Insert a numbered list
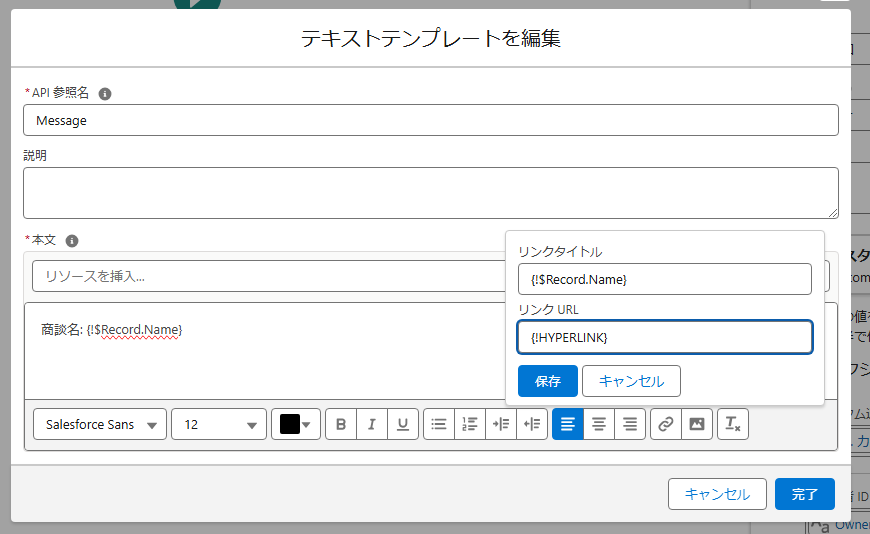The image size is (870, 534). click(470, 424)
